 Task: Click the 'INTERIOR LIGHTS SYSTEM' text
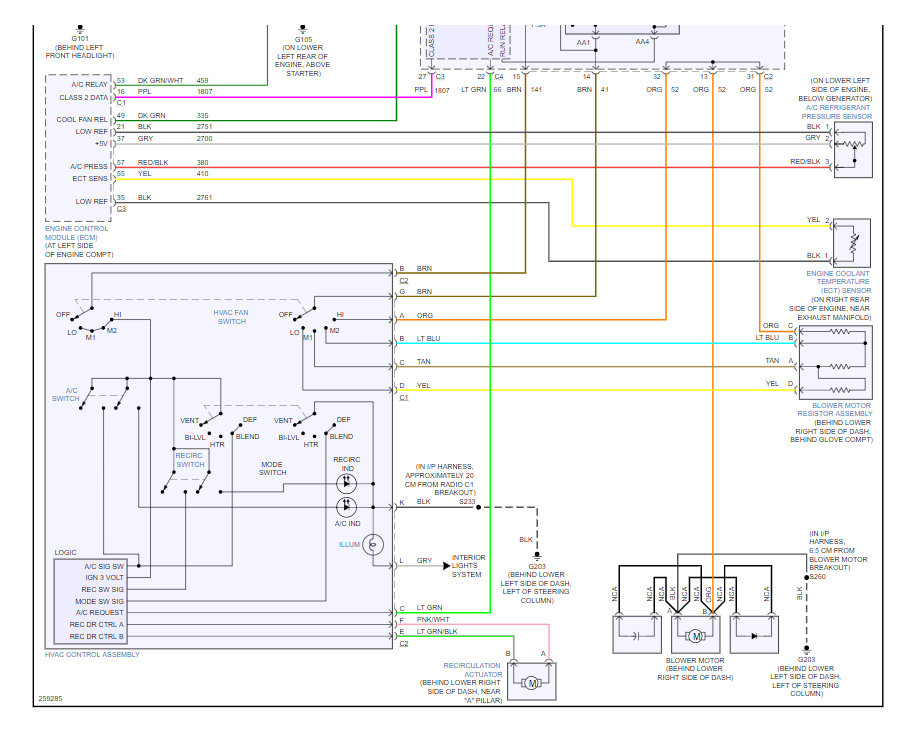coord(468,566)
